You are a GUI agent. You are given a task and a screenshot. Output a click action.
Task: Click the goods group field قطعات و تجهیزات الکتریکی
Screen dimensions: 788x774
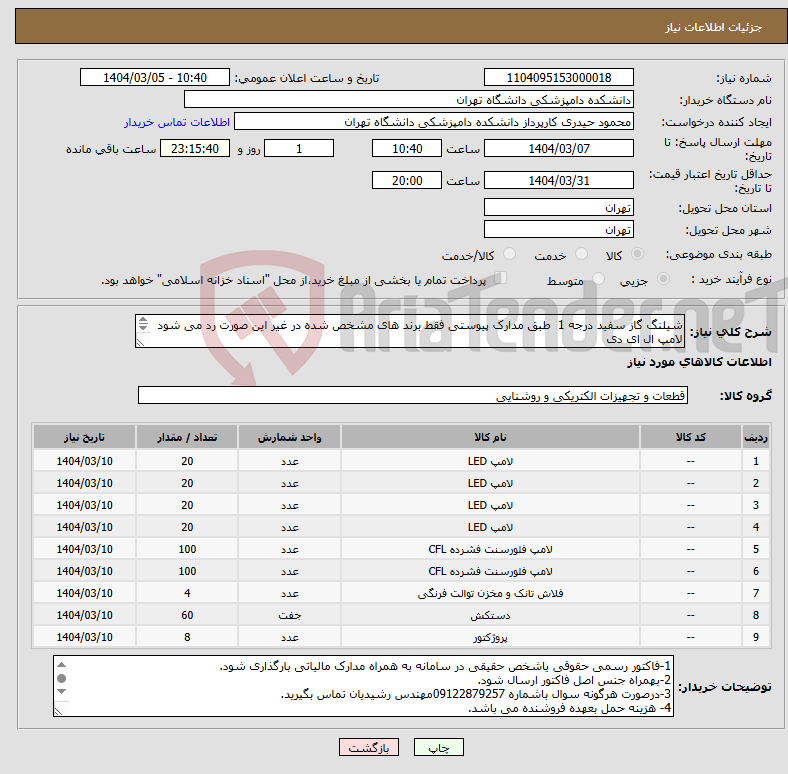coord(413,395)
